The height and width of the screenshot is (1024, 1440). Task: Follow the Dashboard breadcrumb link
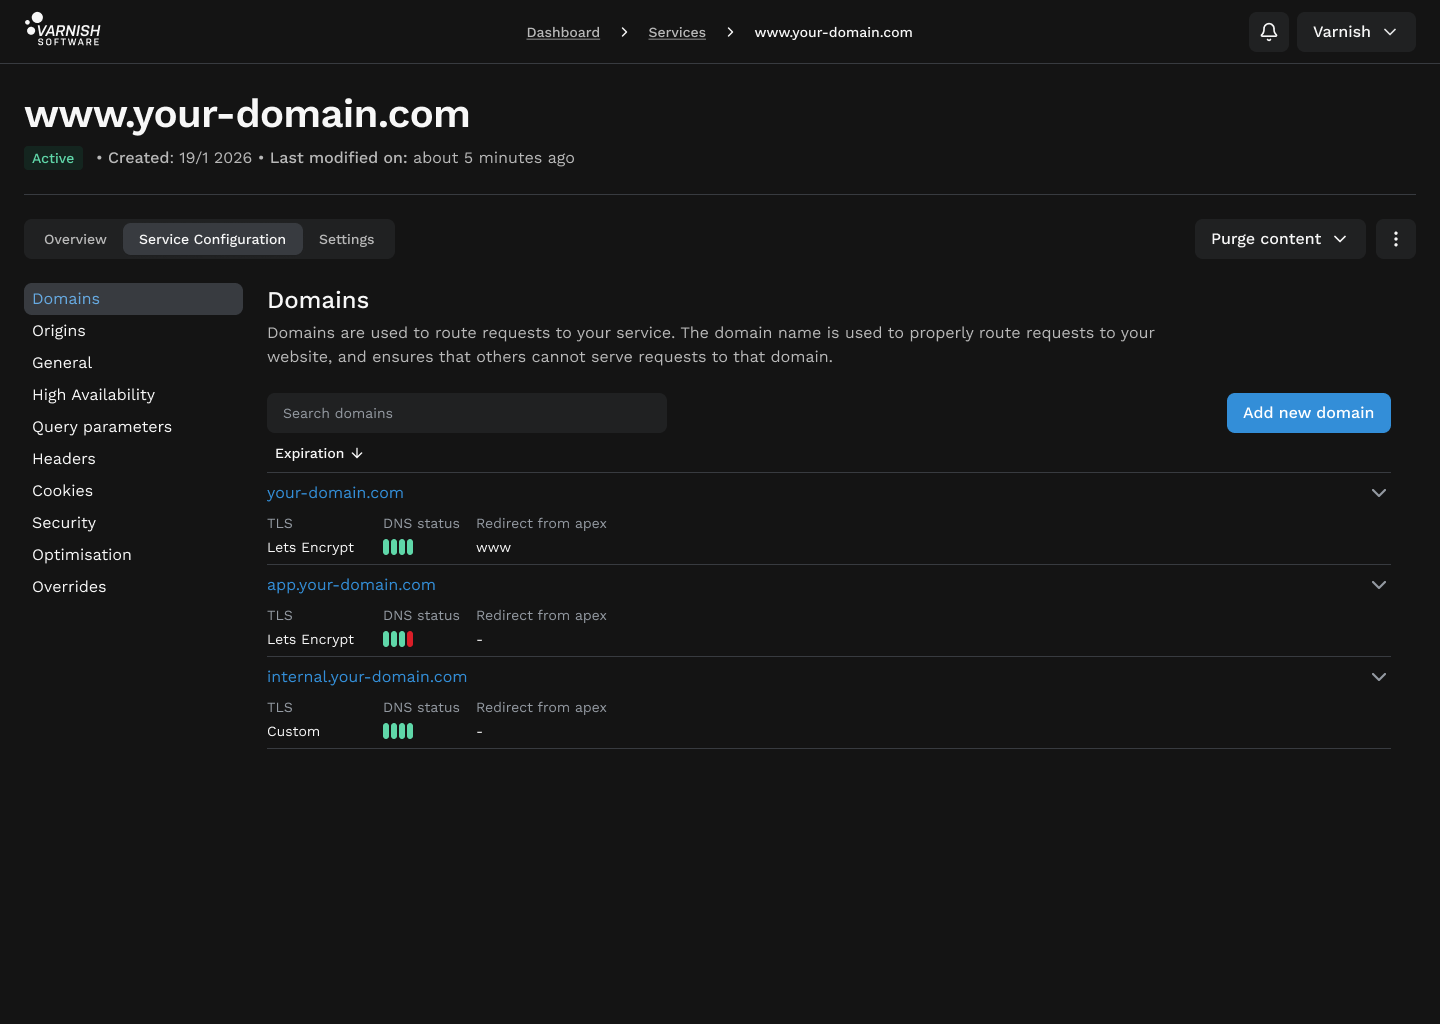563,32
